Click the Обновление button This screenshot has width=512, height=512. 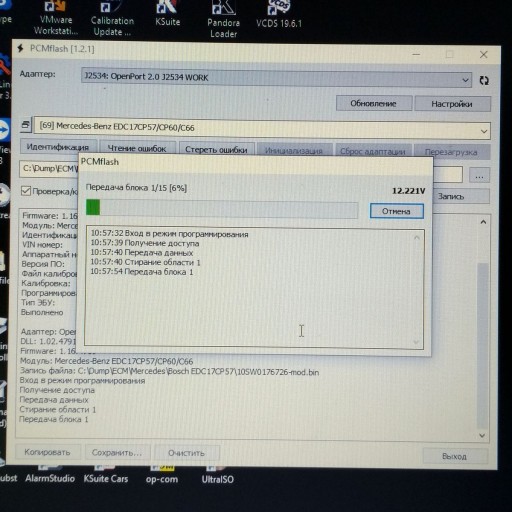373,104
